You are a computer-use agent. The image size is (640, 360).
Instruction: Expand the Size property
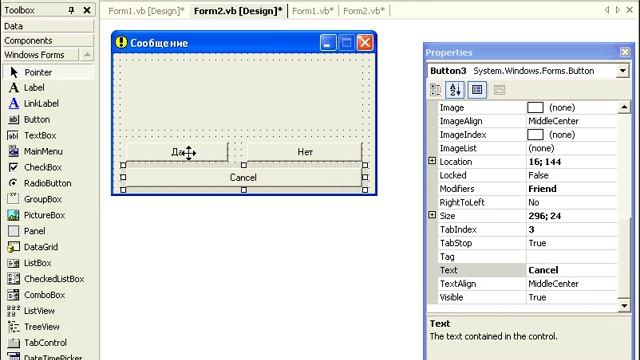pyautogui.click(x=432, y=215)
